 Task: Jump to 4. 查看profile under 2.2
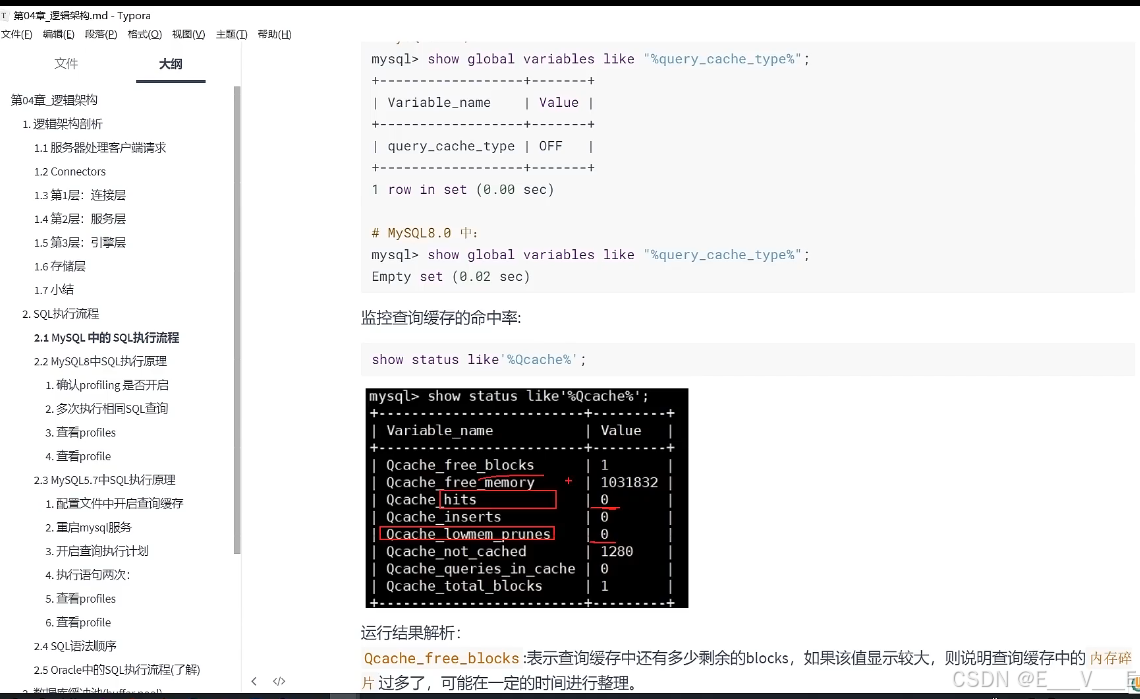pyautogui.click(x=78, y=456)
